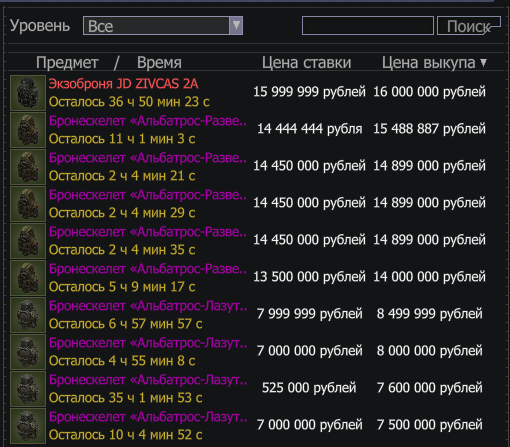The width and height of the screenshot is (510, 447).
Task: Select Альбатрос-Лазут icon with 35 ч 1 мин
Action: (x=28, y=389)
